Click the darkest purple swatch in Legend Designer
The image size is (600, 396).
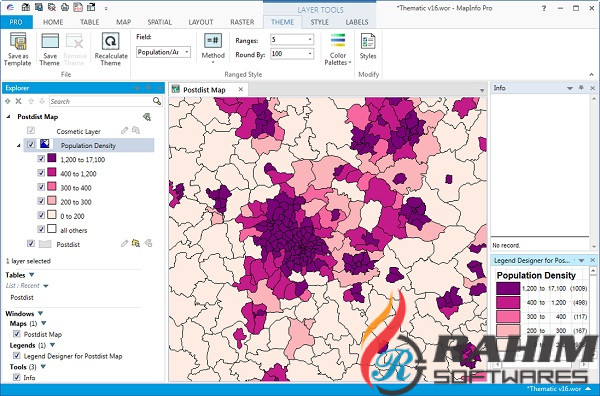508,288
